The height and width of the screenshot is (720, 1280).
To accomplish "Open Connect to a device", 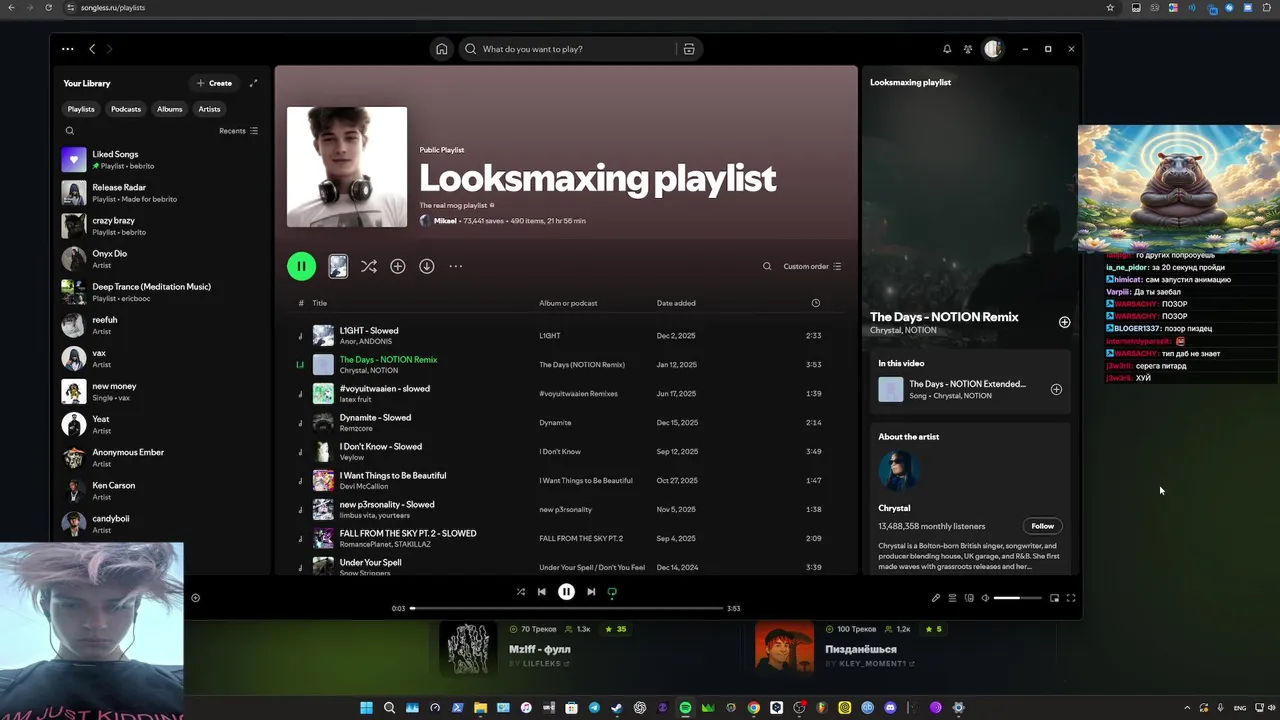I will point(969,598).
